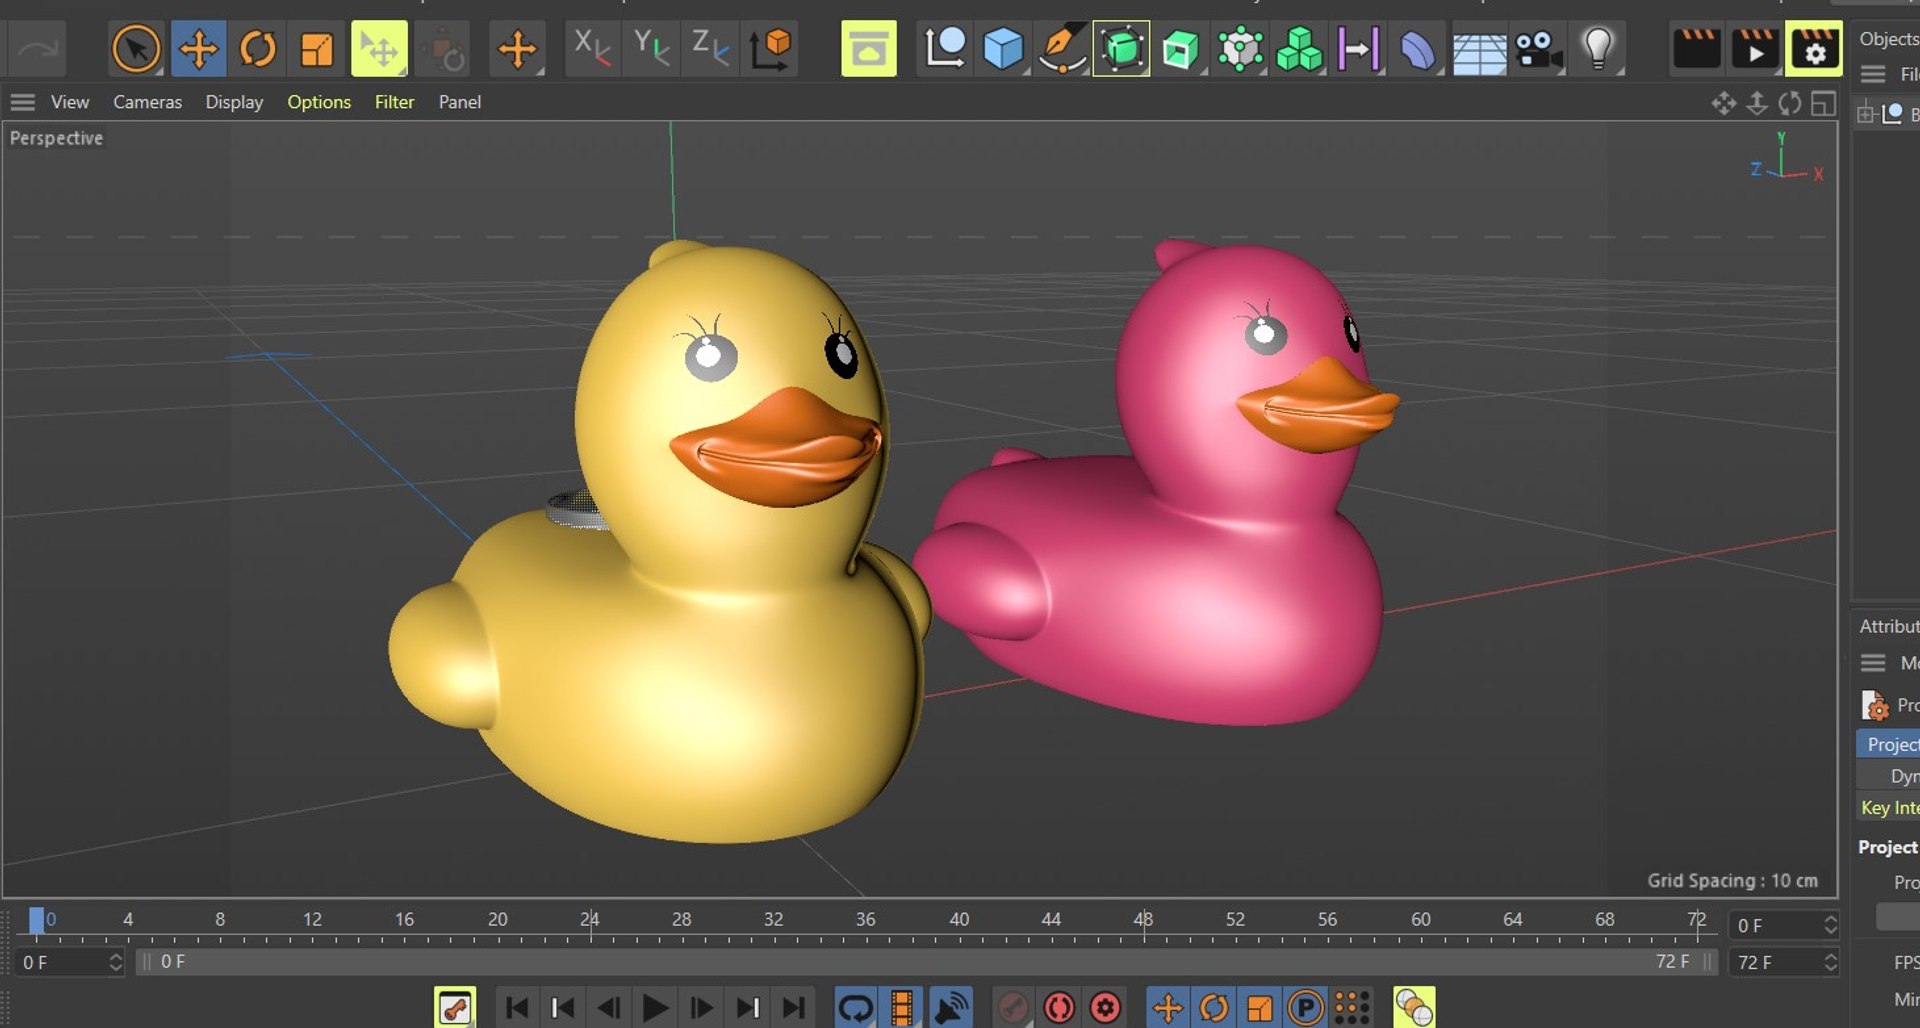The width and height of the screenshot is (1920, 1028).
Task: Go to start of animation
Action: tap(516, 1008)
